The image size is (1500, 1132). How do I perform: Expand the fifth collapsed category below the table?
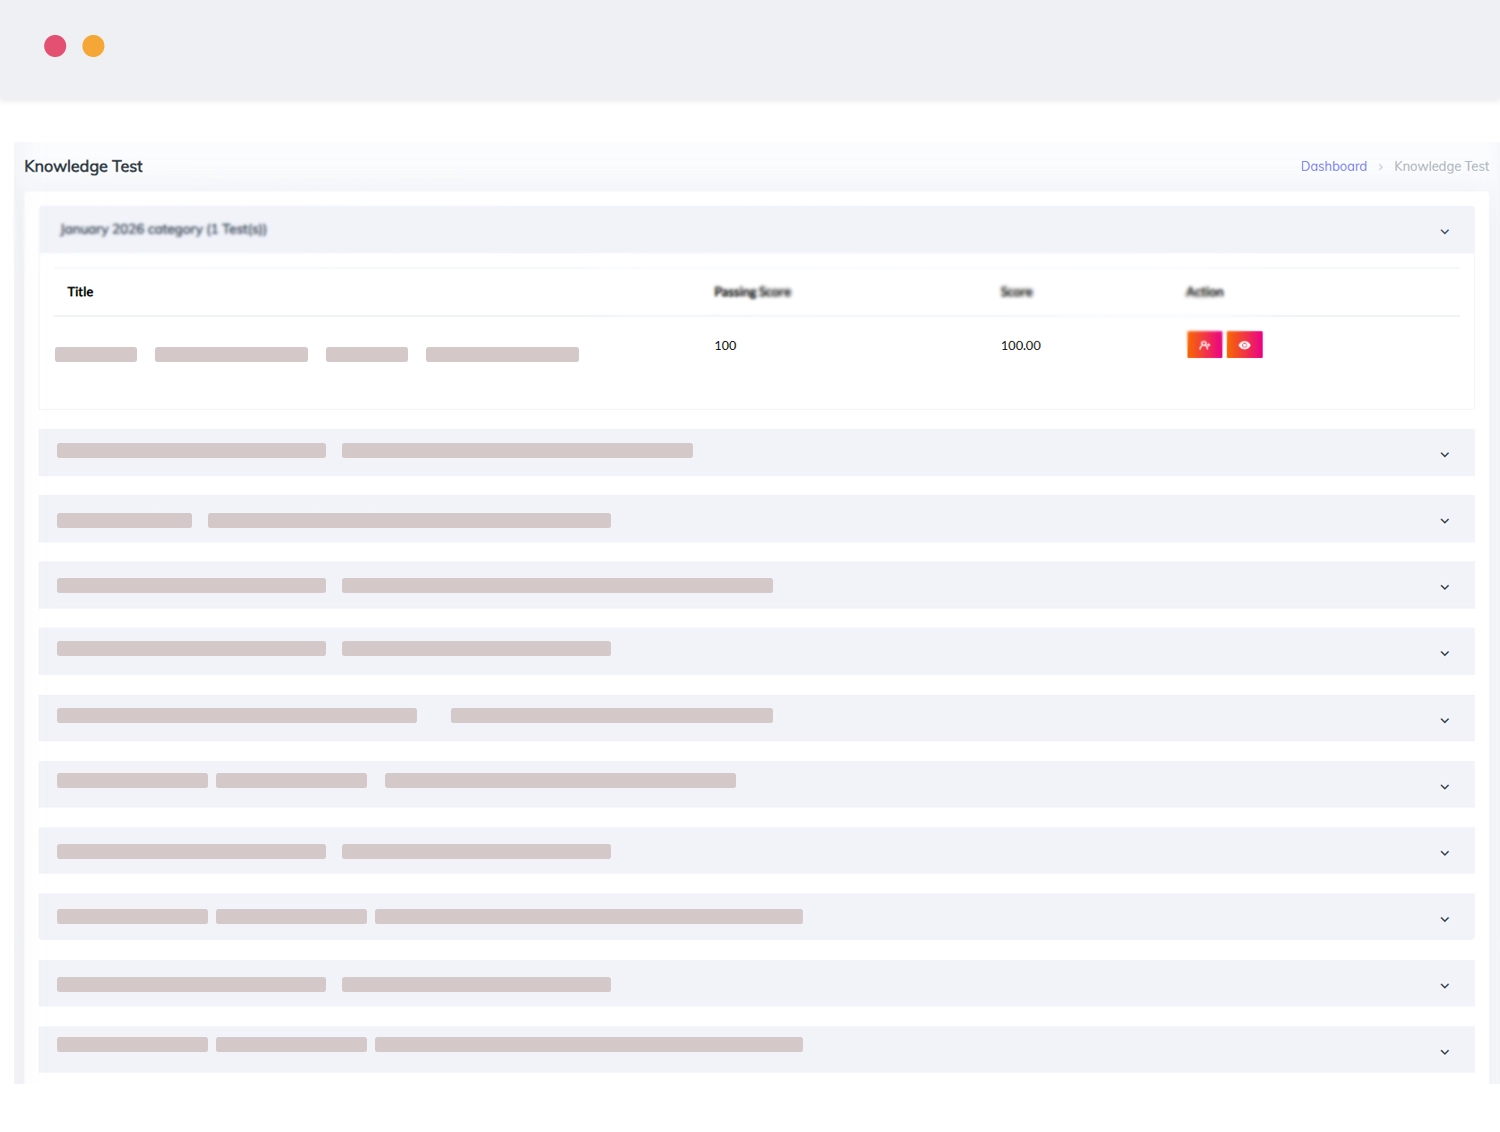coord(1444,719)
